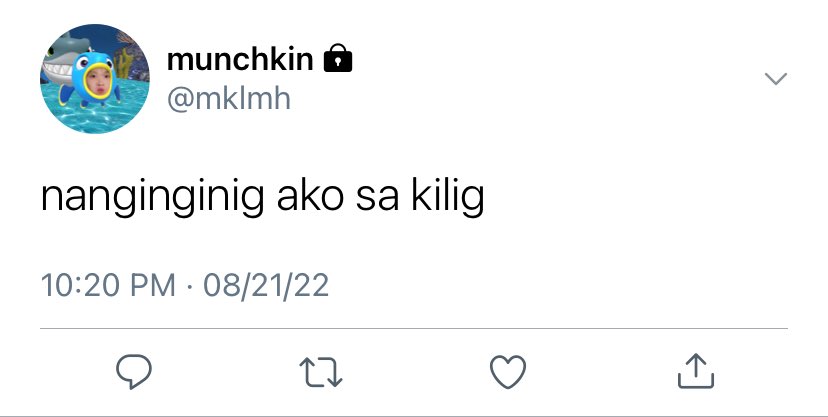Click the blue fish costume face in avatar
The image size is (828, 417).
(x=95, y=80)
